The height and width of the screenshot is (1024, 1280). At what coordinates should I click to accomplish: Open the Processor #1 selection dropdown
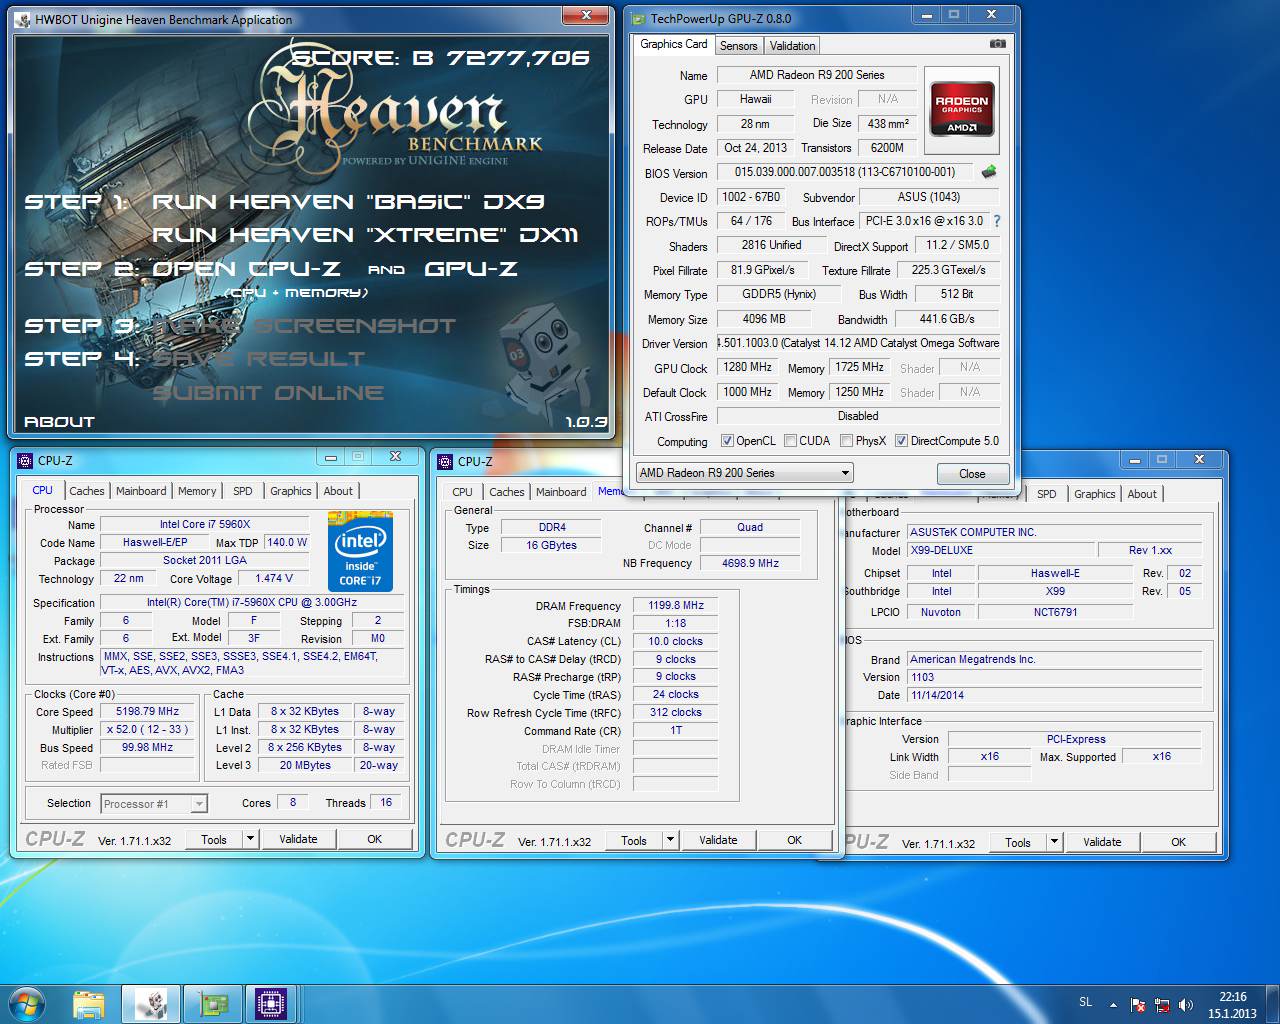pyautogui.click(x=153, y=803)
